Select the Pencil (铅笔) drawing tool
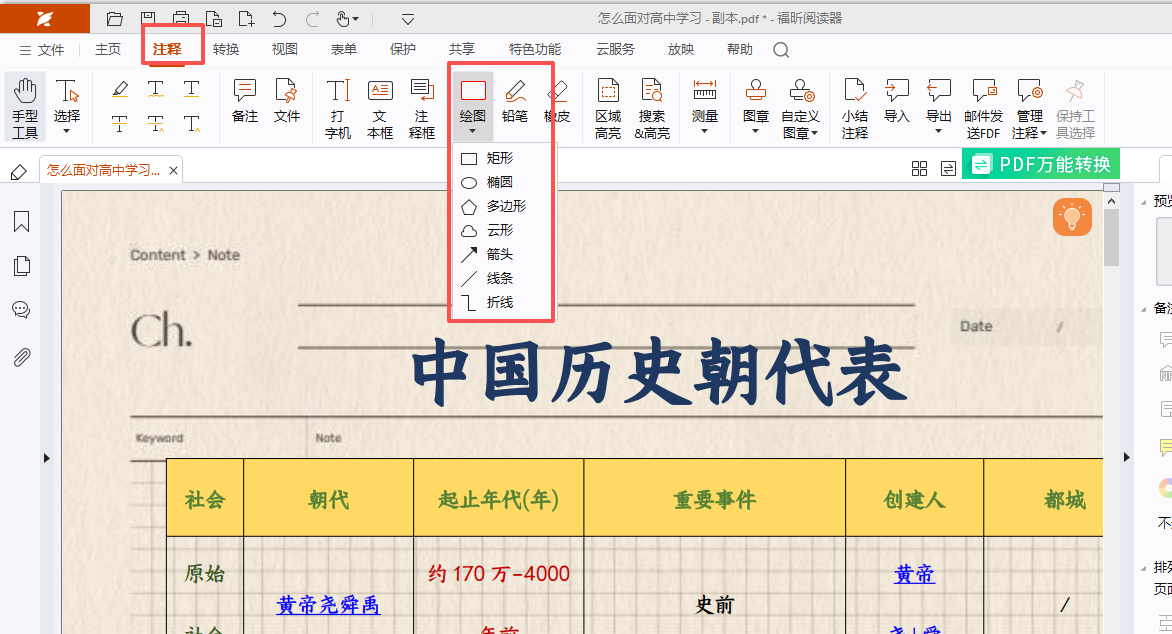 coord(515,104)
